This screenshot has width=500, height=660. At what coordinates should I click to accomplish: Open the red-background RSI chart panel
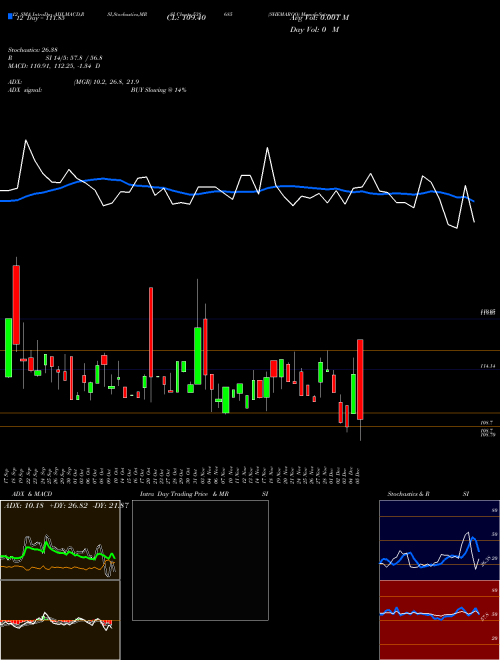[439, 620]
